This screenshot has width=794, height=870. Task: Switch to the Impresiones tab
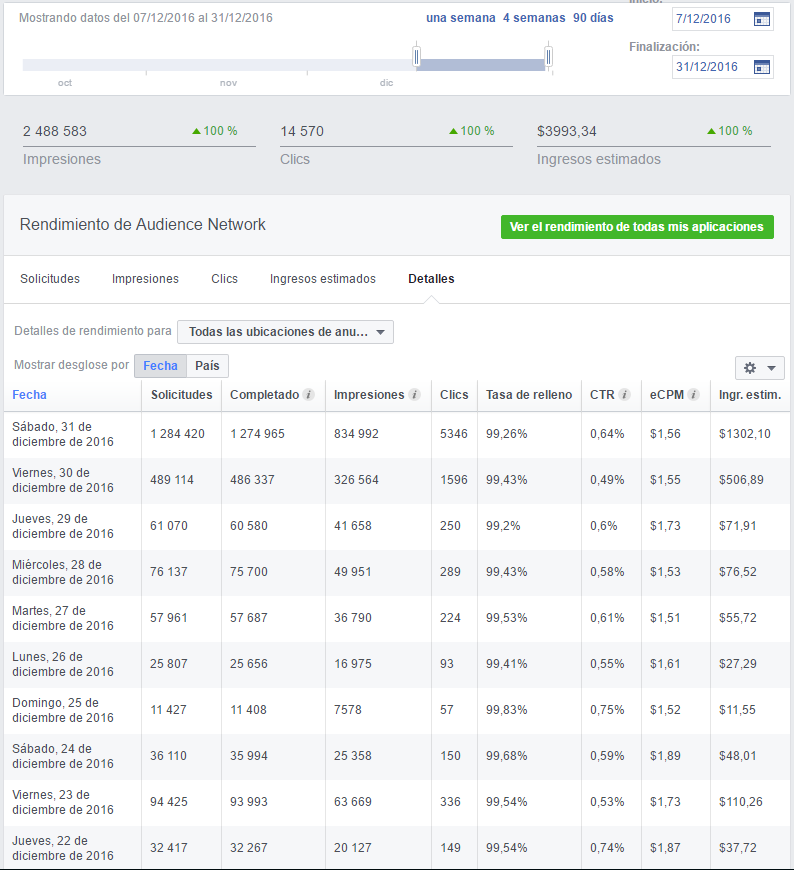tap(145, 279)
